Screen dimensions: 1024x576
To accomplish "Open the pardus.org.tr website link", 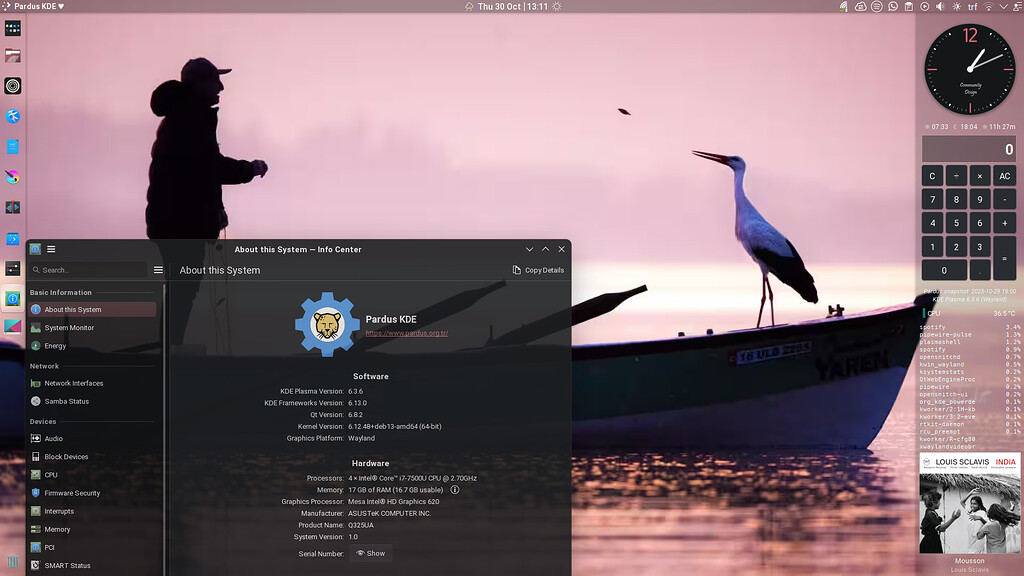I will pyautogui.click(x=406, y=333).
